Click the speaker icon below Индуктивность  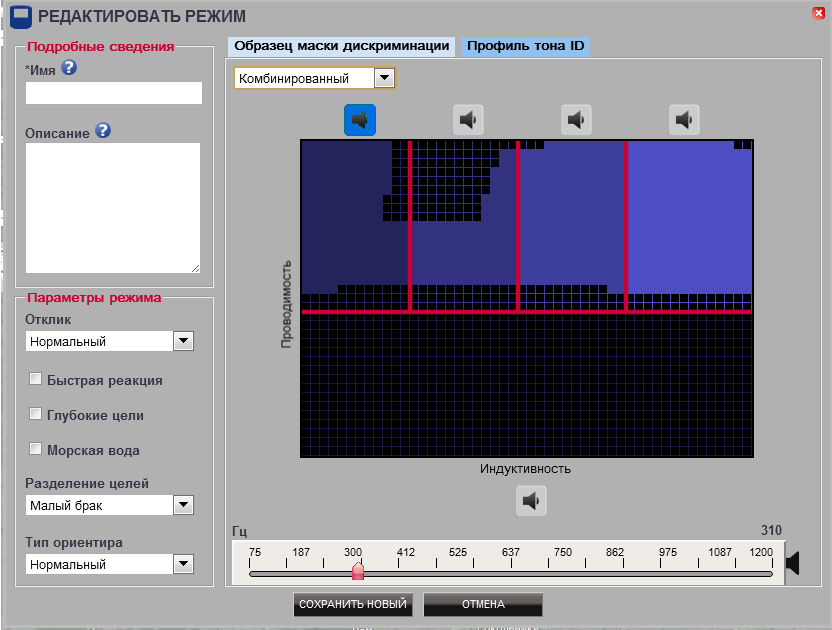coord(531,500)
